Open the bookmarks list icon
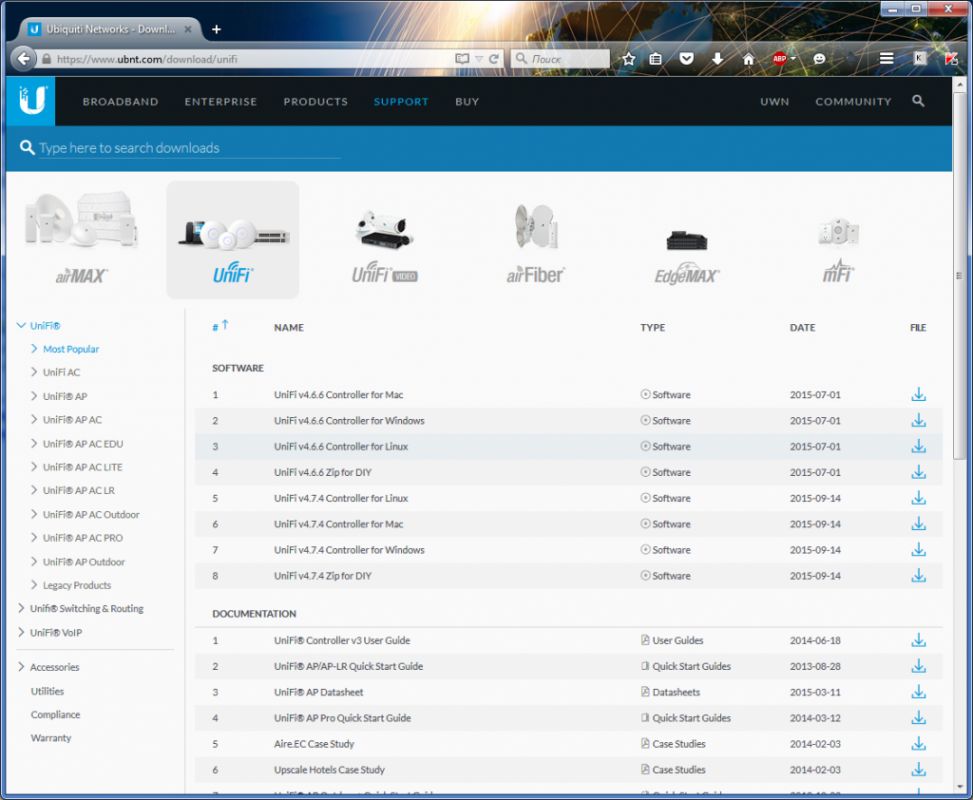This screenshot has width=973, height=800. 655,59
